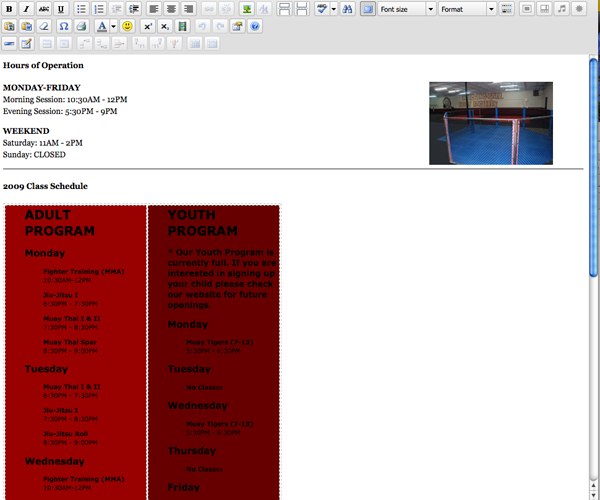Screen dimensions: 600x500
Task: Click the 'ADULT PROGRAM' heading text
Action: click(60, 223)
